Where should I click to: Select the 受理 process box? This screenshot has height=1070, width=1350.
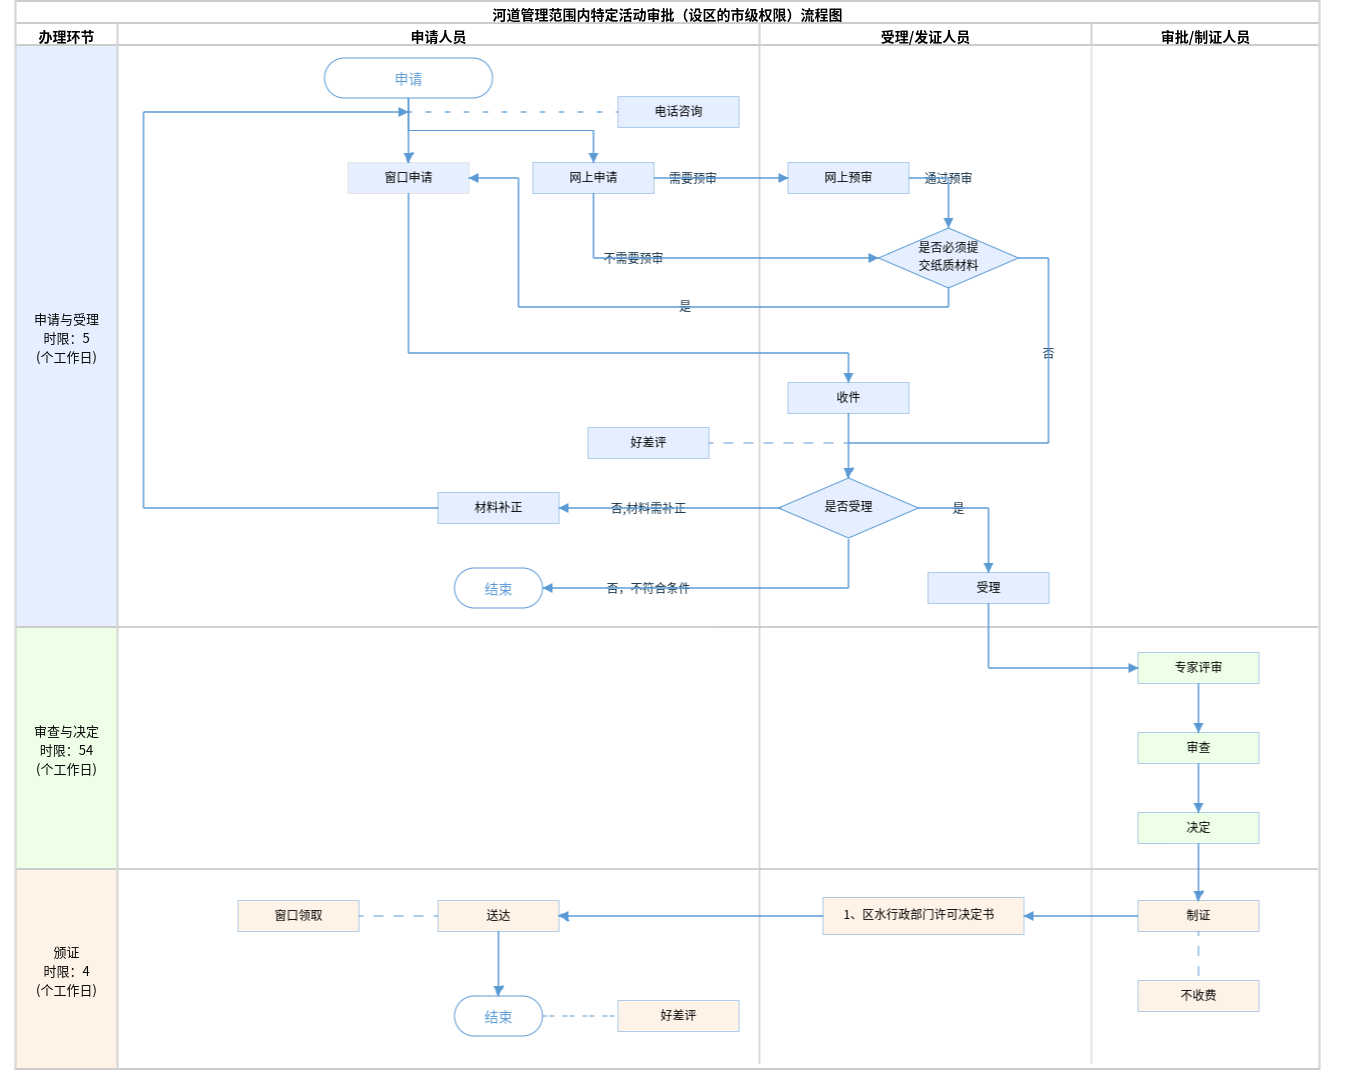click(988, 588)
